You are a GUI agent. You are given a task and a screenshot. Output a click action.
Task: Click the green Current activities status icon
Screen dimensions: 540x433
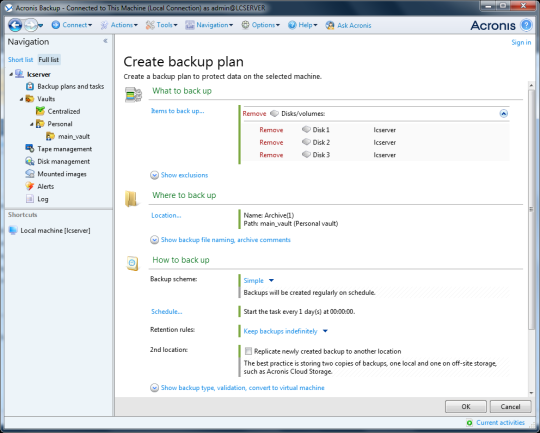[x=469, y=423]
